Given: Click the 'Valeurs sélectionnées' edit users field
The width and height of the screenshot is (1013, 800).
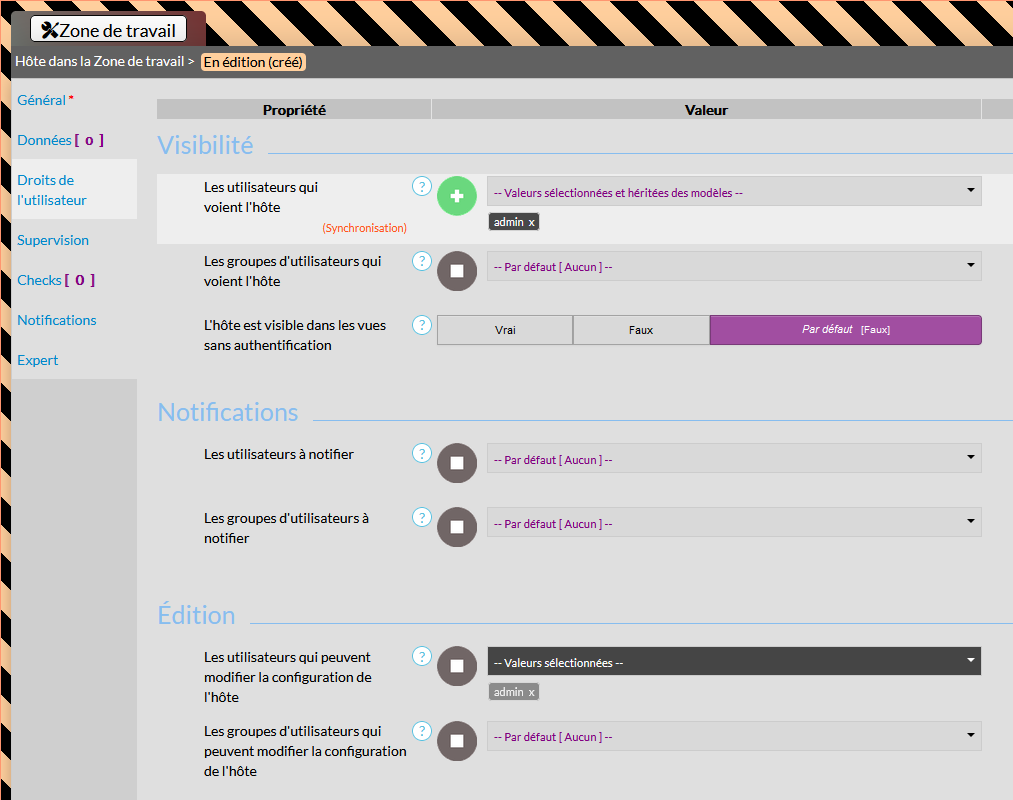Looking at the screenshot, I should point(733,661).
